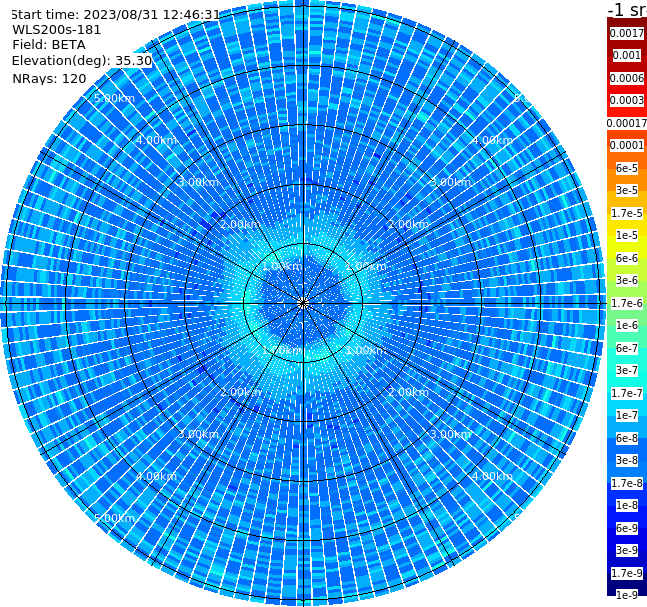Click the 0.0001 colorbar label
Screen dimensions: 647x607
click(x=627, y=145)
